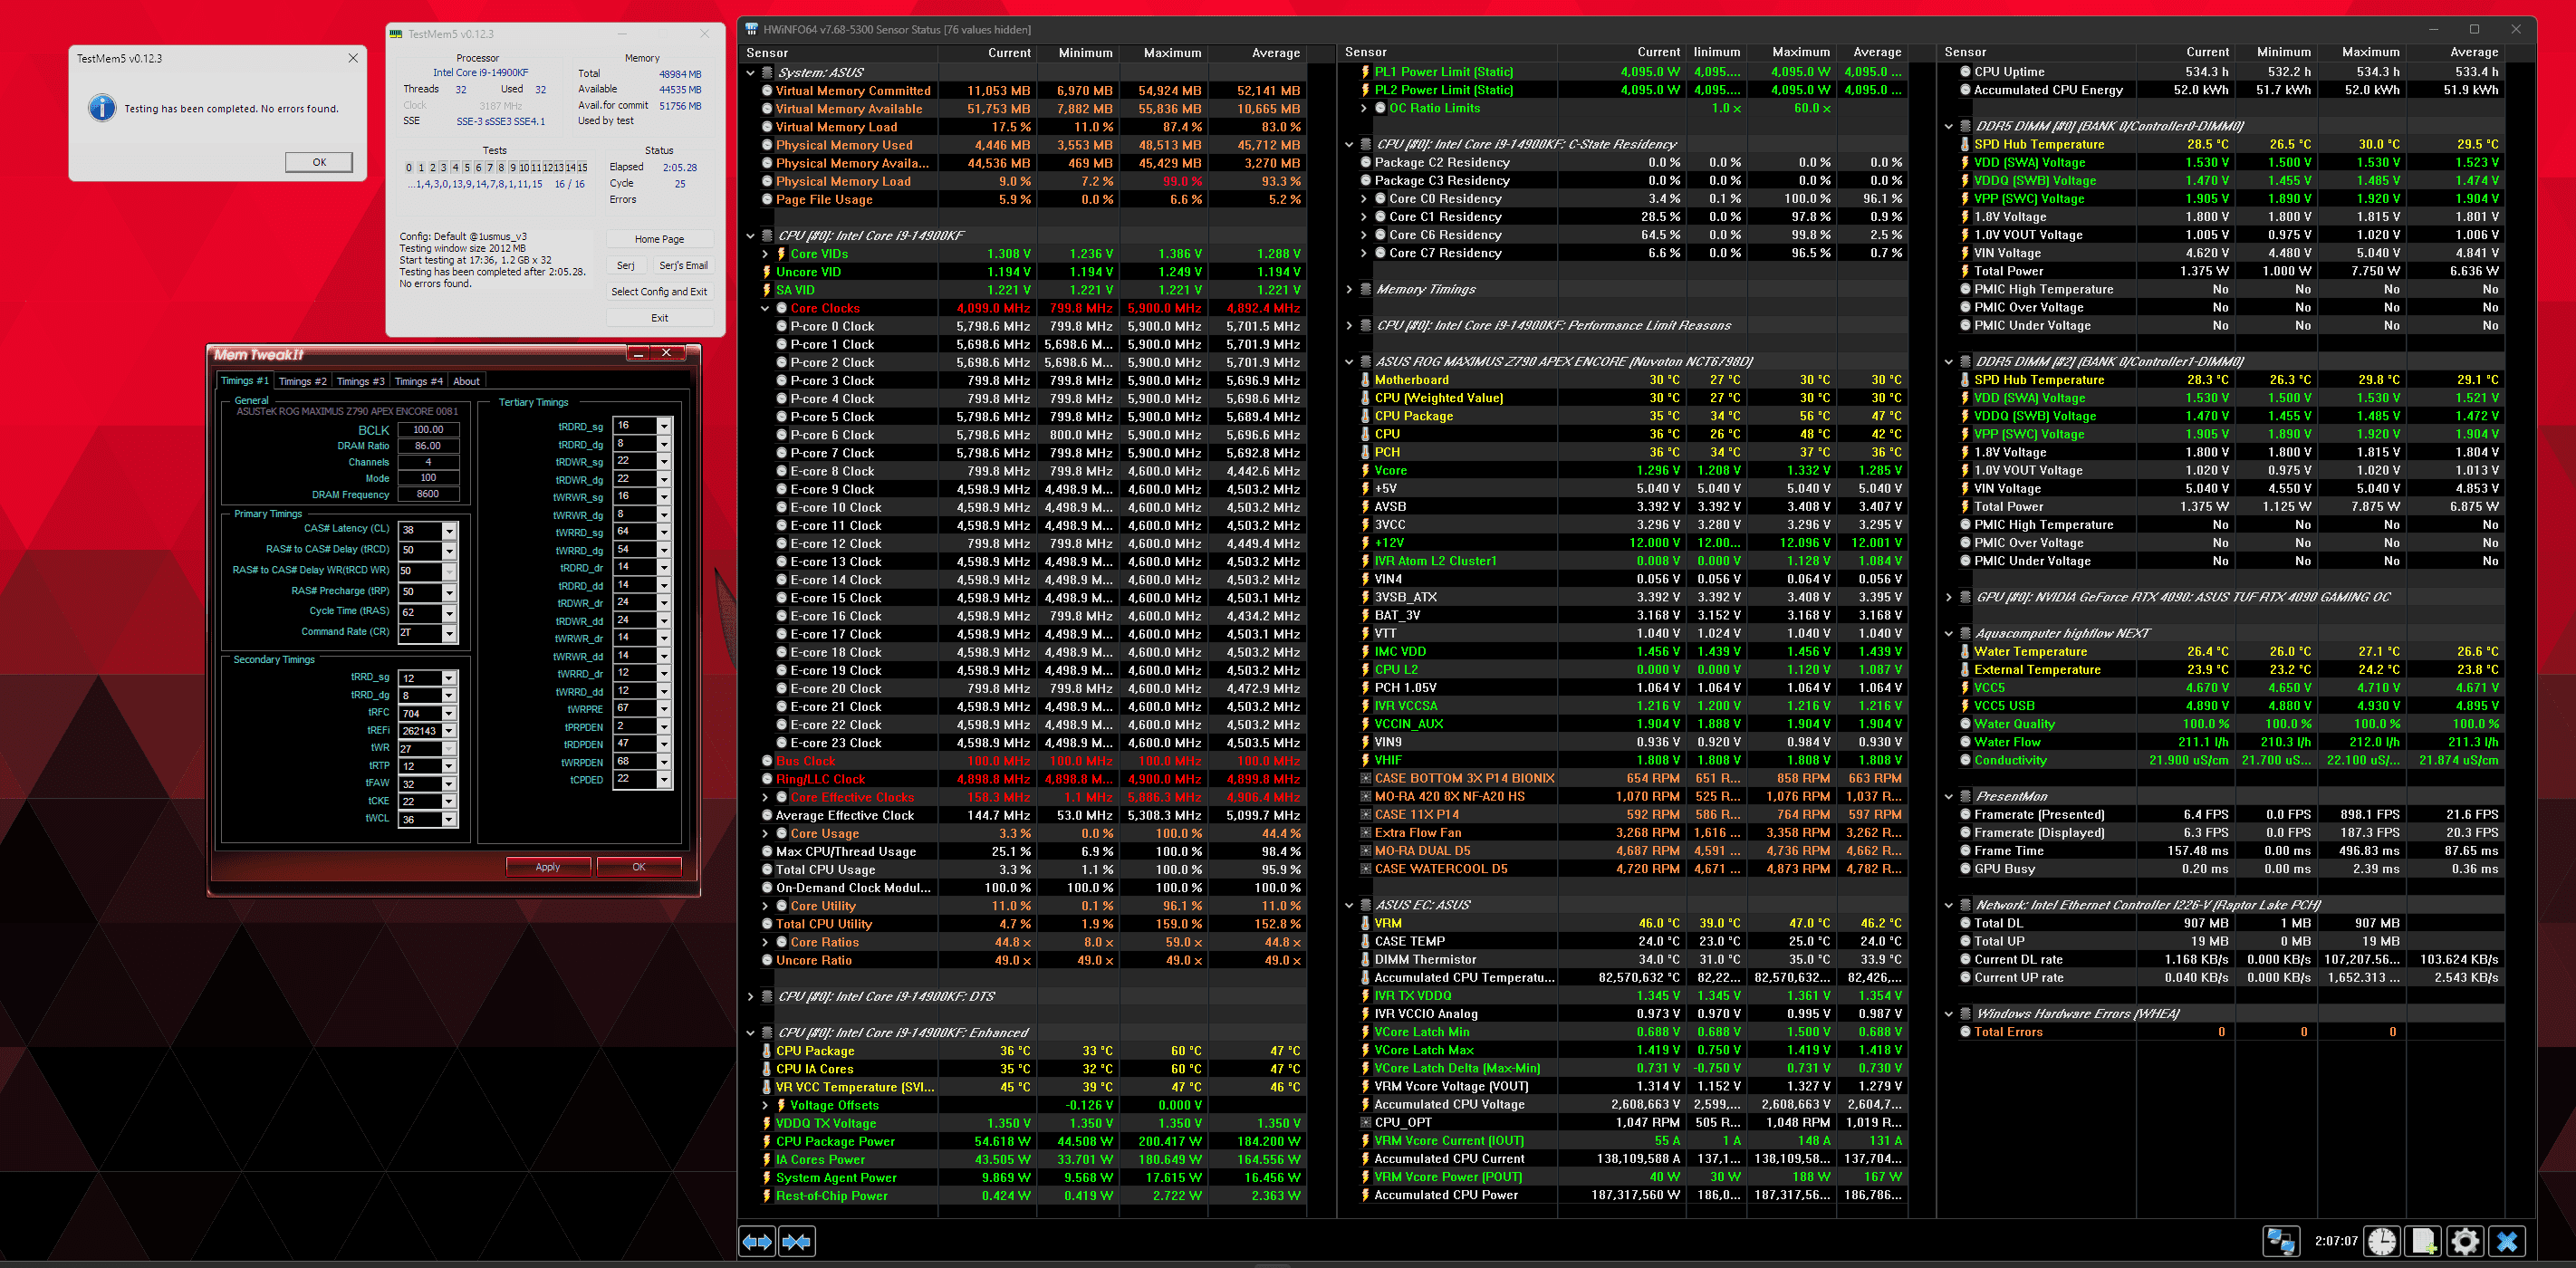The width and height of the screenshot is (2576, 1268).
Task: Click OK in the TestMem5 completion dialog
Action: (x=319, y=162)
